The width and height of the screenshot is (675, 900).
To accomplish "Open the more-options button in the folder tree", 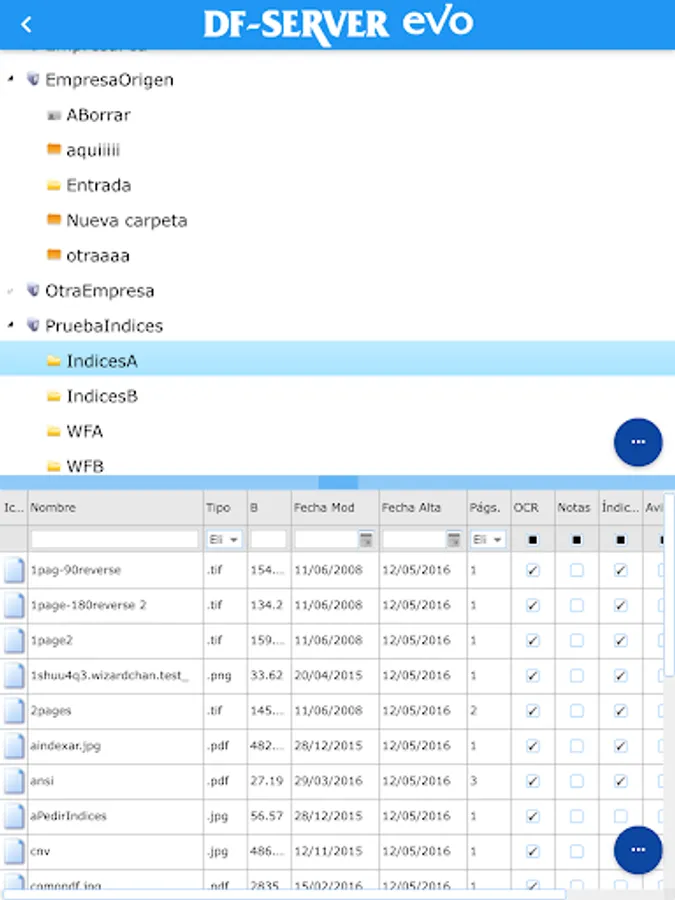I will tap(638, 442).
